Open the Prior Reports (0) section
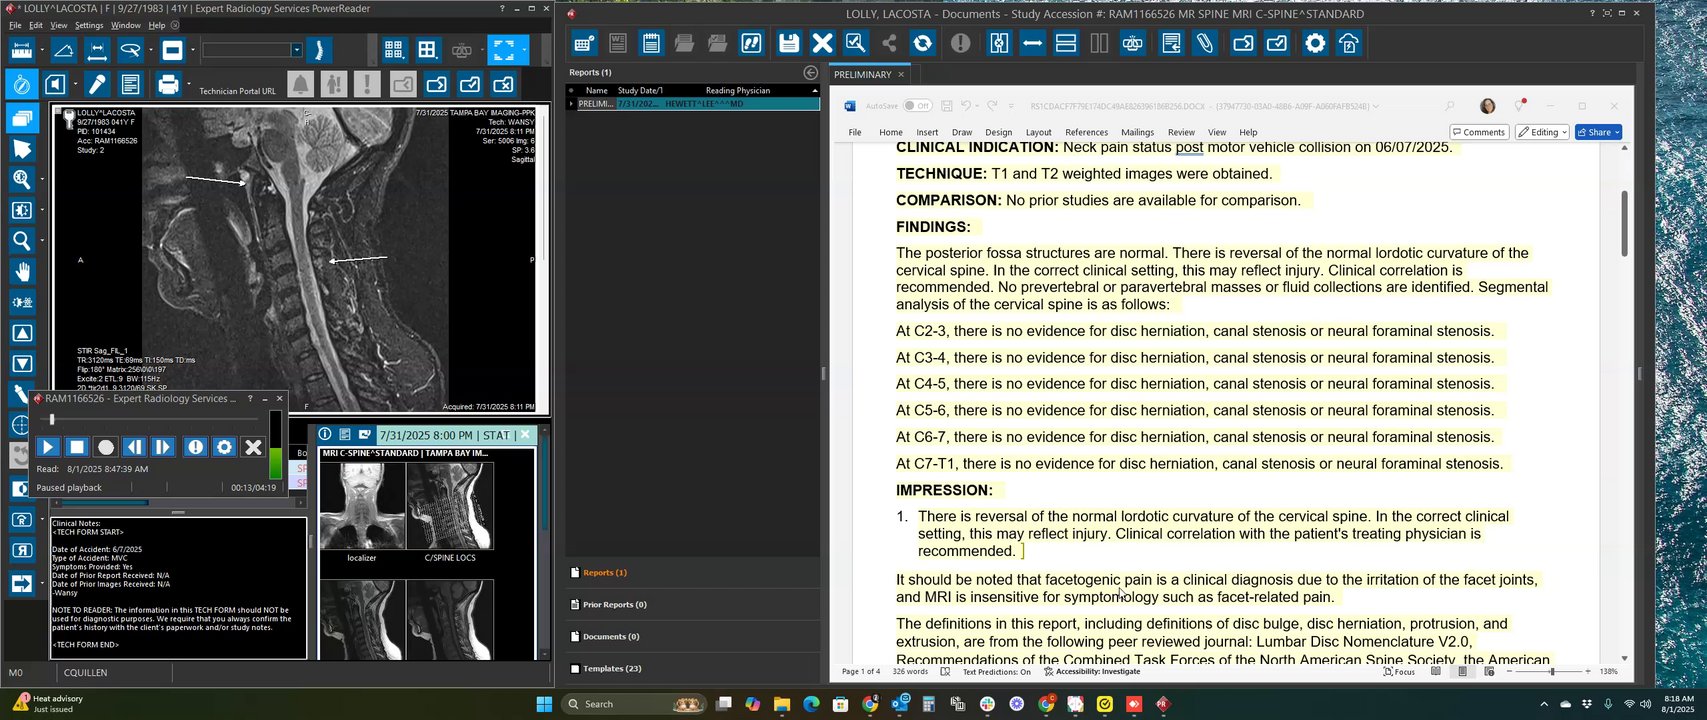This screenshot has height=720, width=1707. (x=614, y=605)
